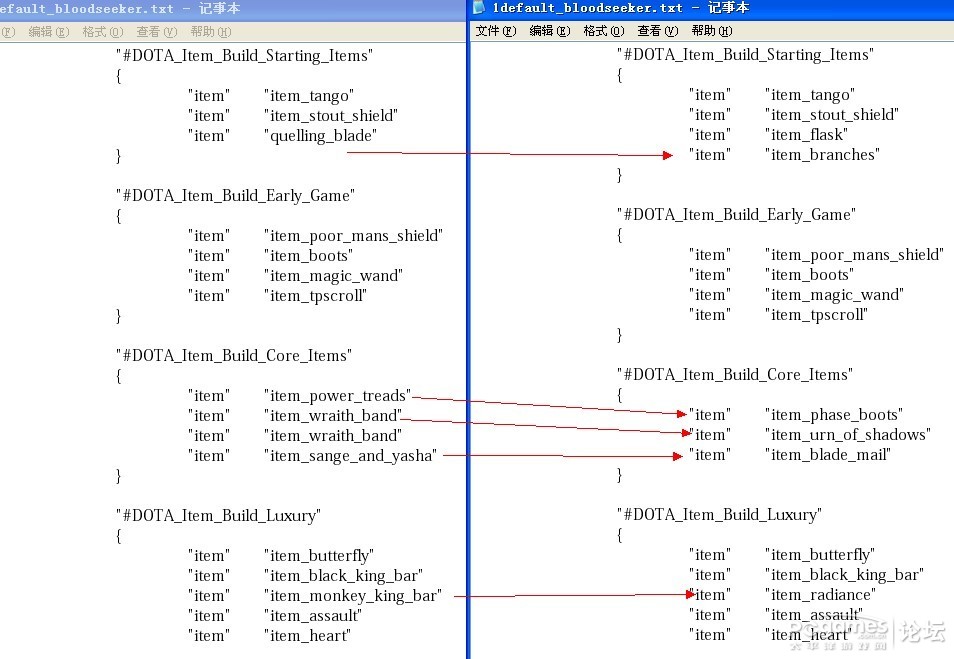Click "item_tpscroll" in the right window
The width and height of the screenshot is (954, 659).
click(817, 316)
